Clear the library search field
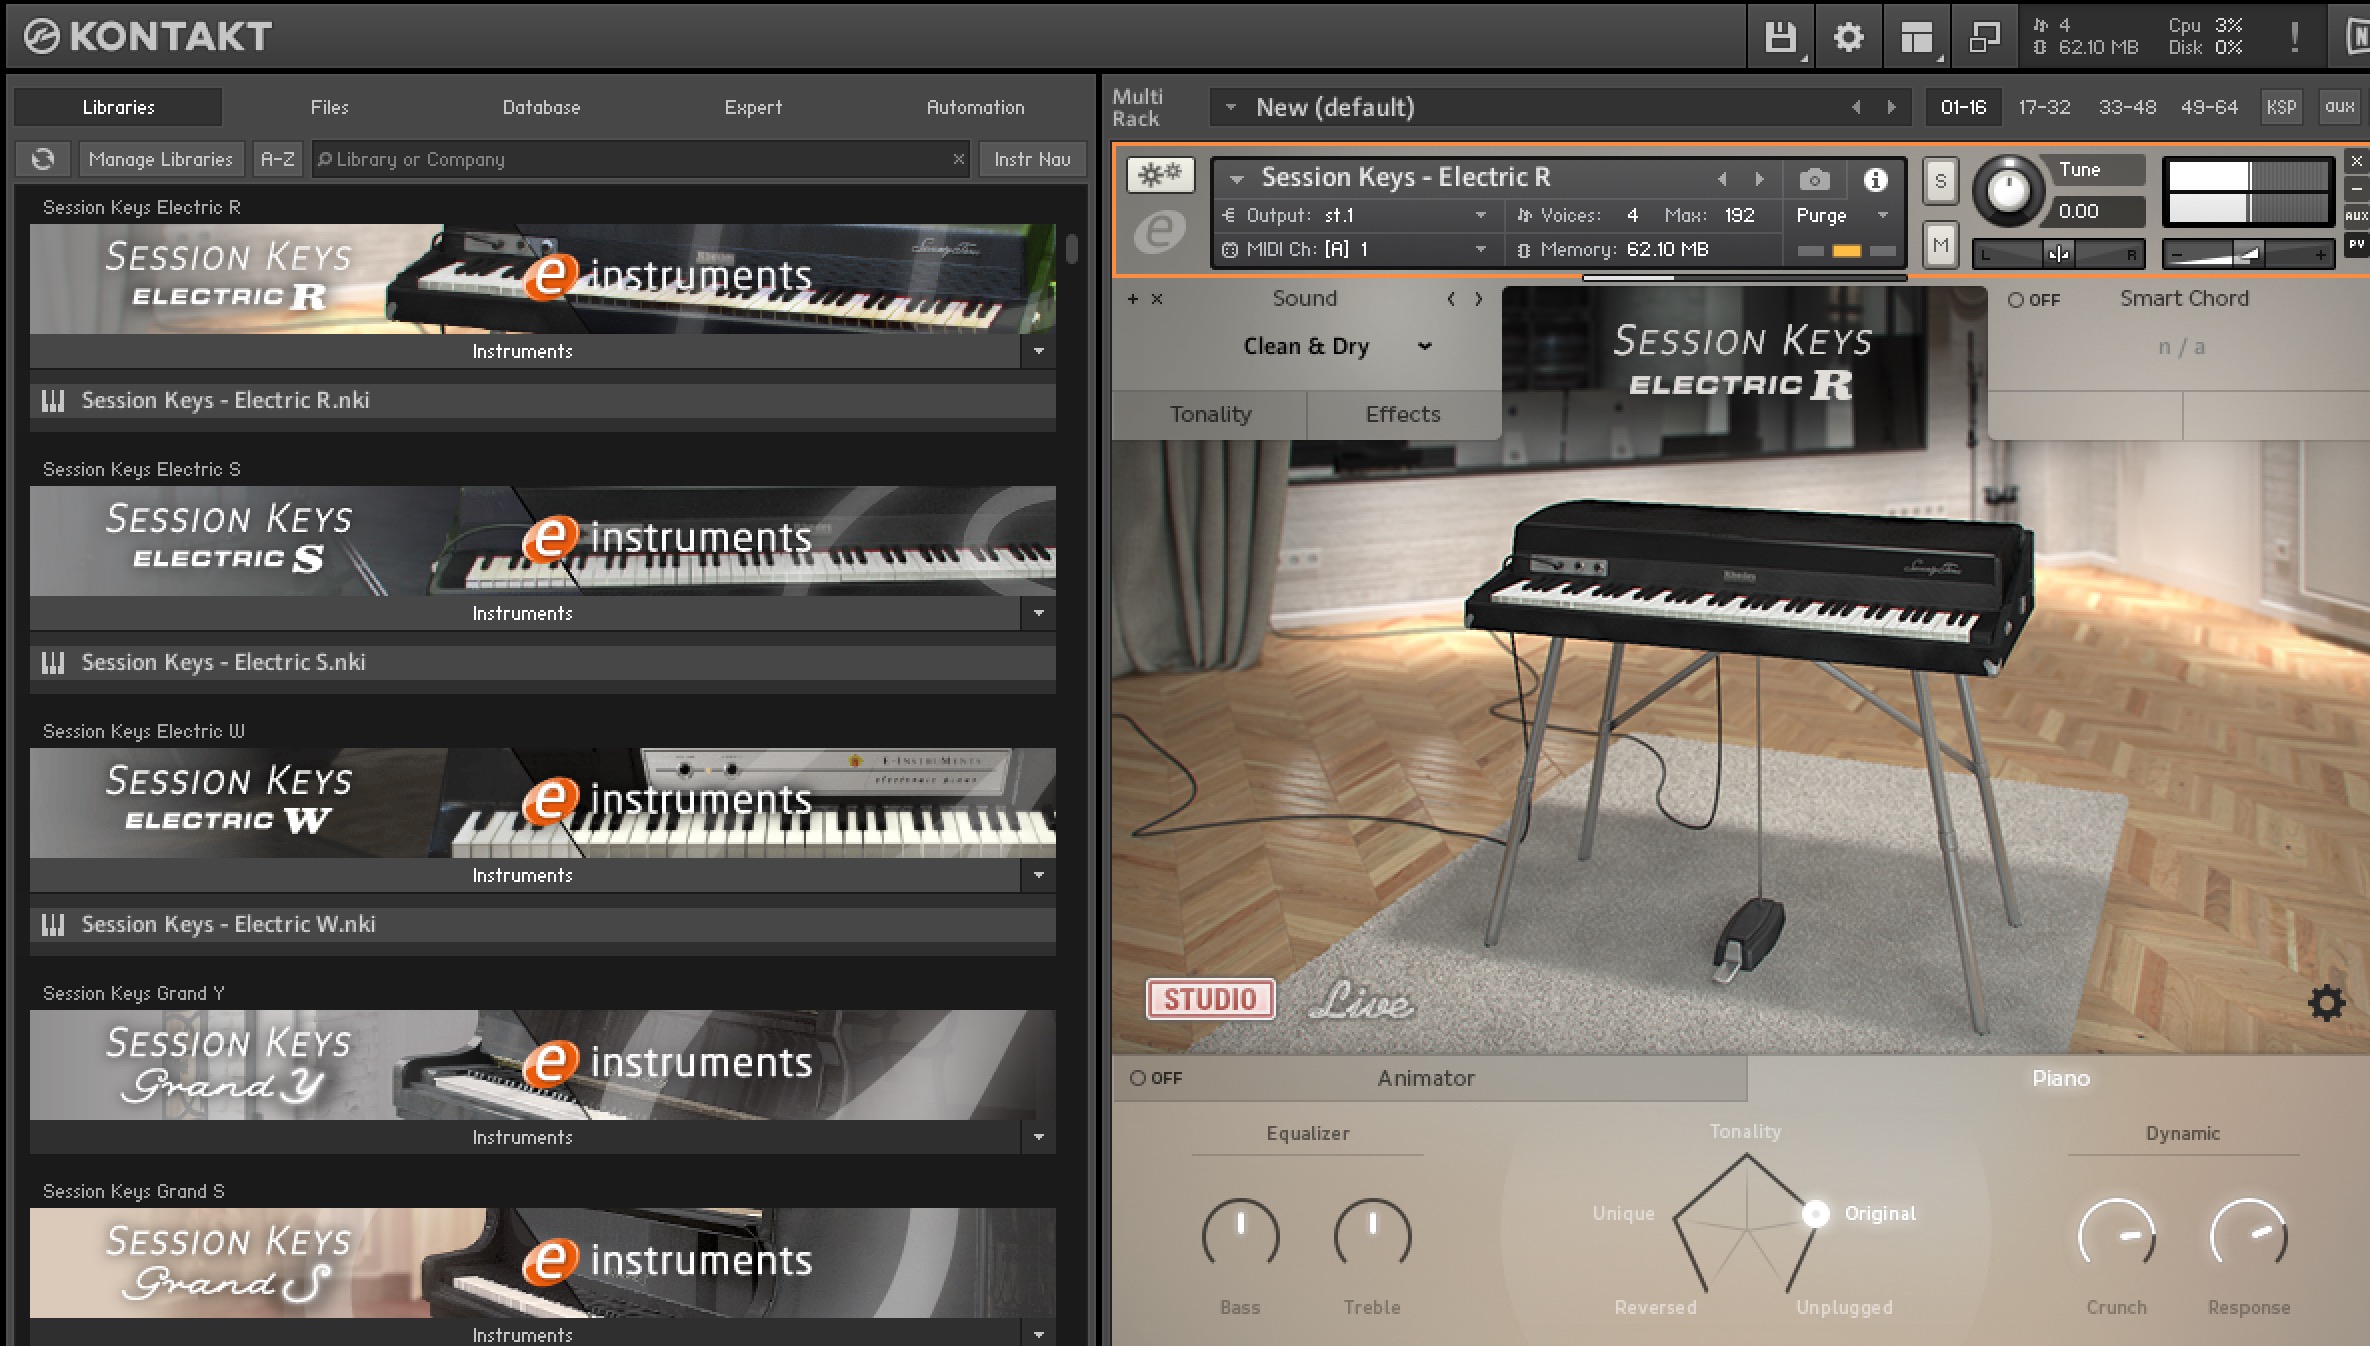Viewport: 2370px width, 1346px height. pyautogui.click(x=958, y=159)
